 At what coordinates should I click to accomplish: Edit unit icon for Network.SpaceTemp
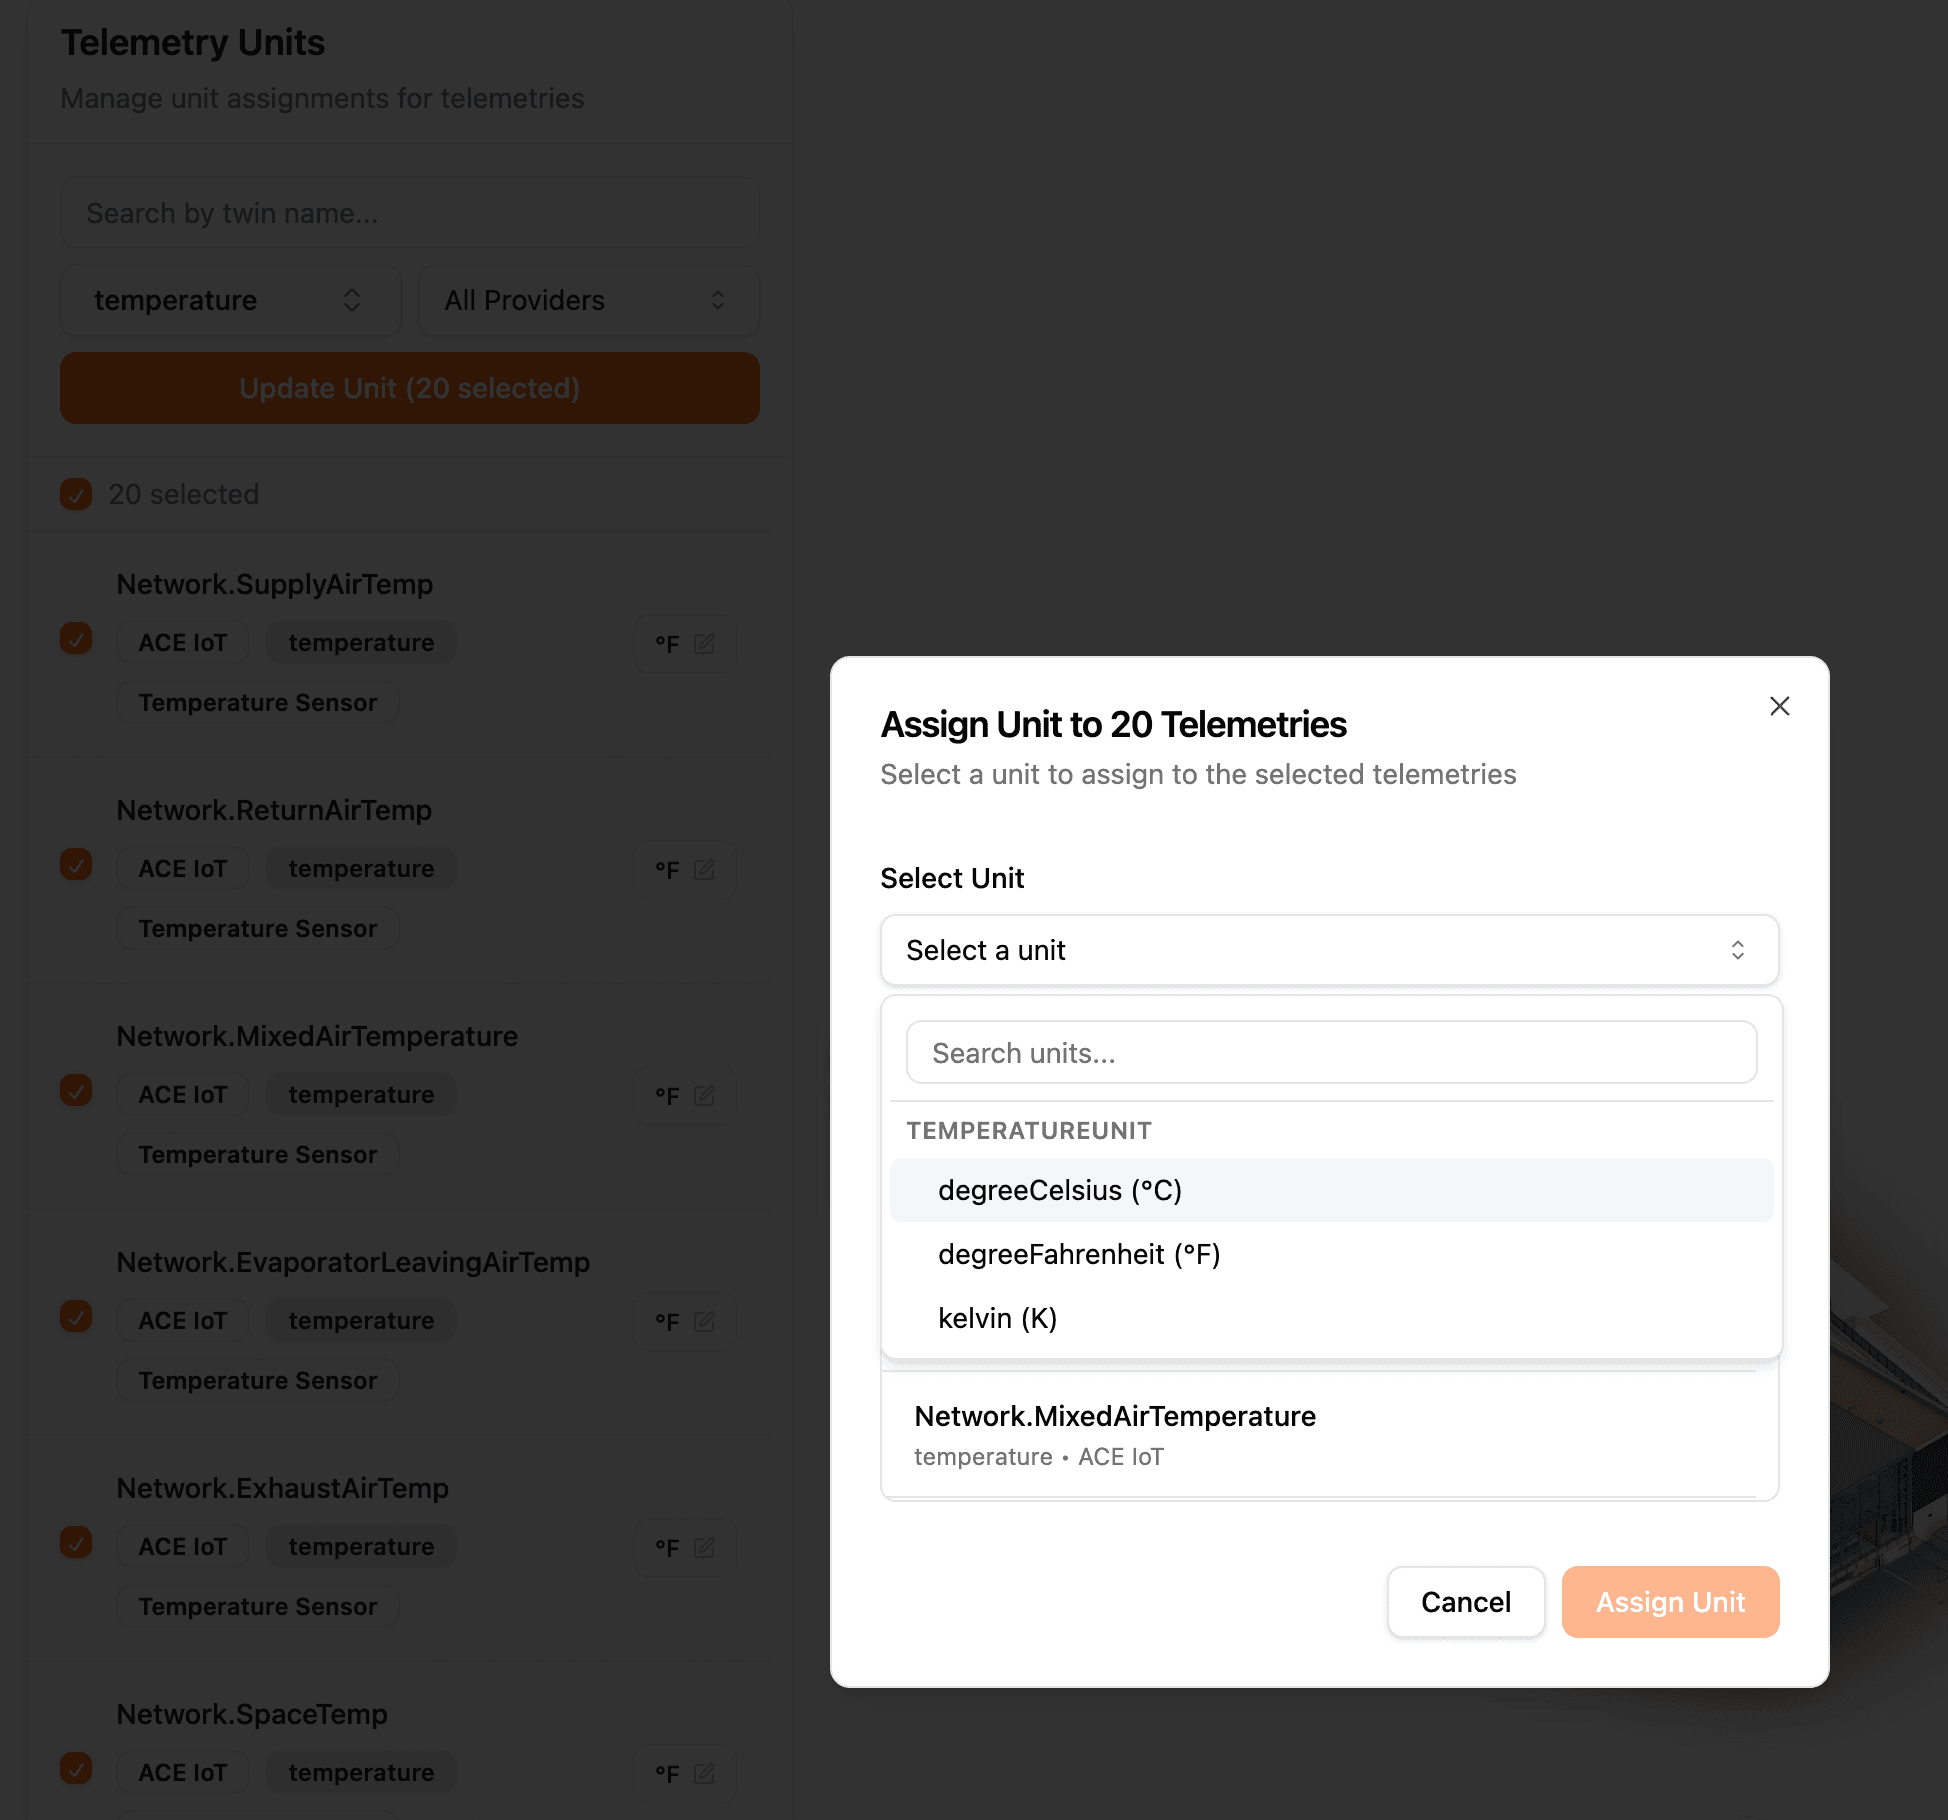(704, 1773)
